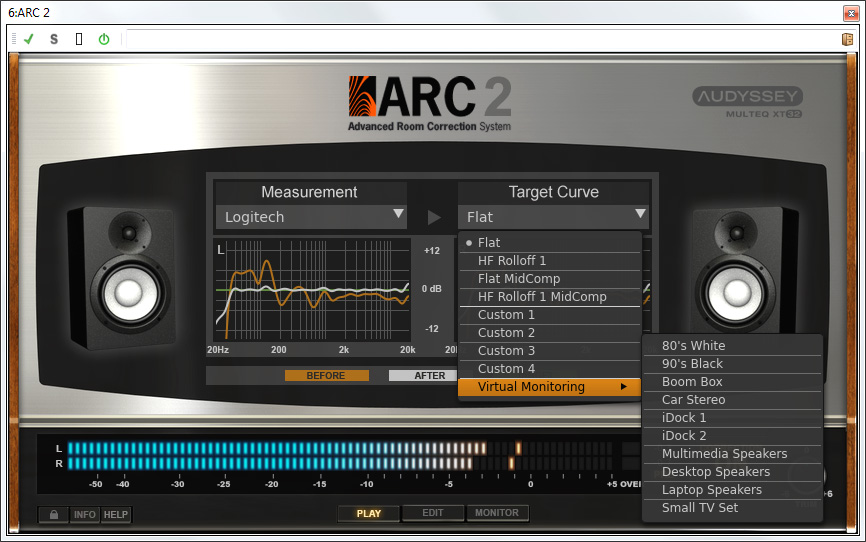Click the ARC 2 logo

[430, 103]
